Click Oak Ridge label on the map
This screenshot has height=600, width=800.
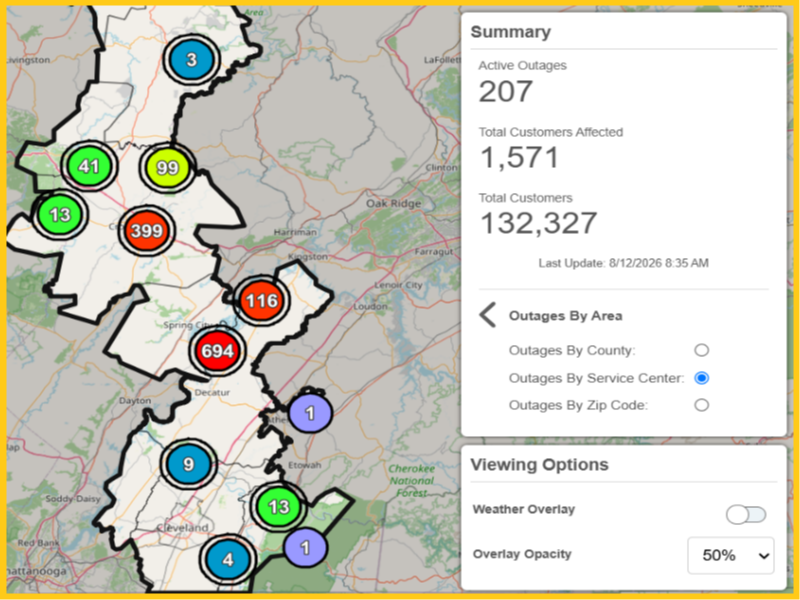[x=393, y=203]
